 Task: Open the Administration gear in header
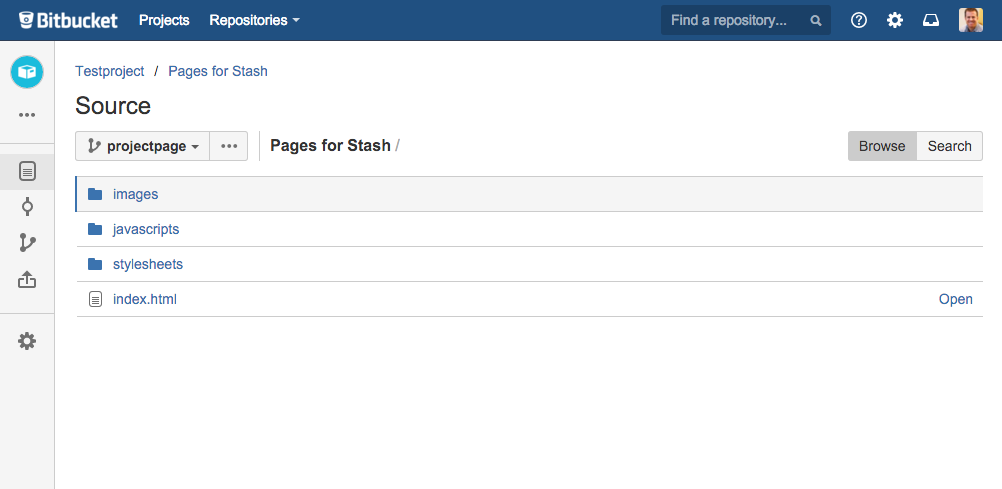point(895,20)
